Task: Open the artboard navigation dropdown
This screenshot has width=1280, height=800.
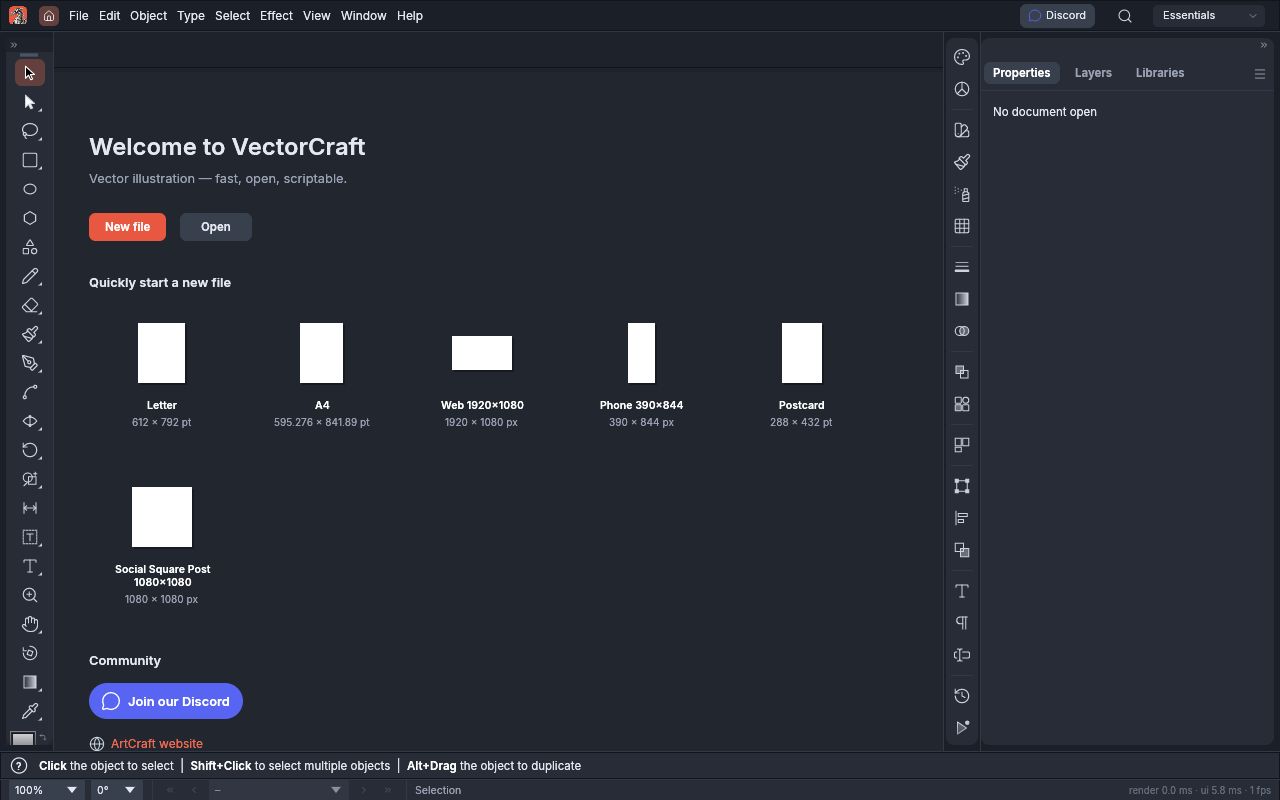Action: pos(277,790)
